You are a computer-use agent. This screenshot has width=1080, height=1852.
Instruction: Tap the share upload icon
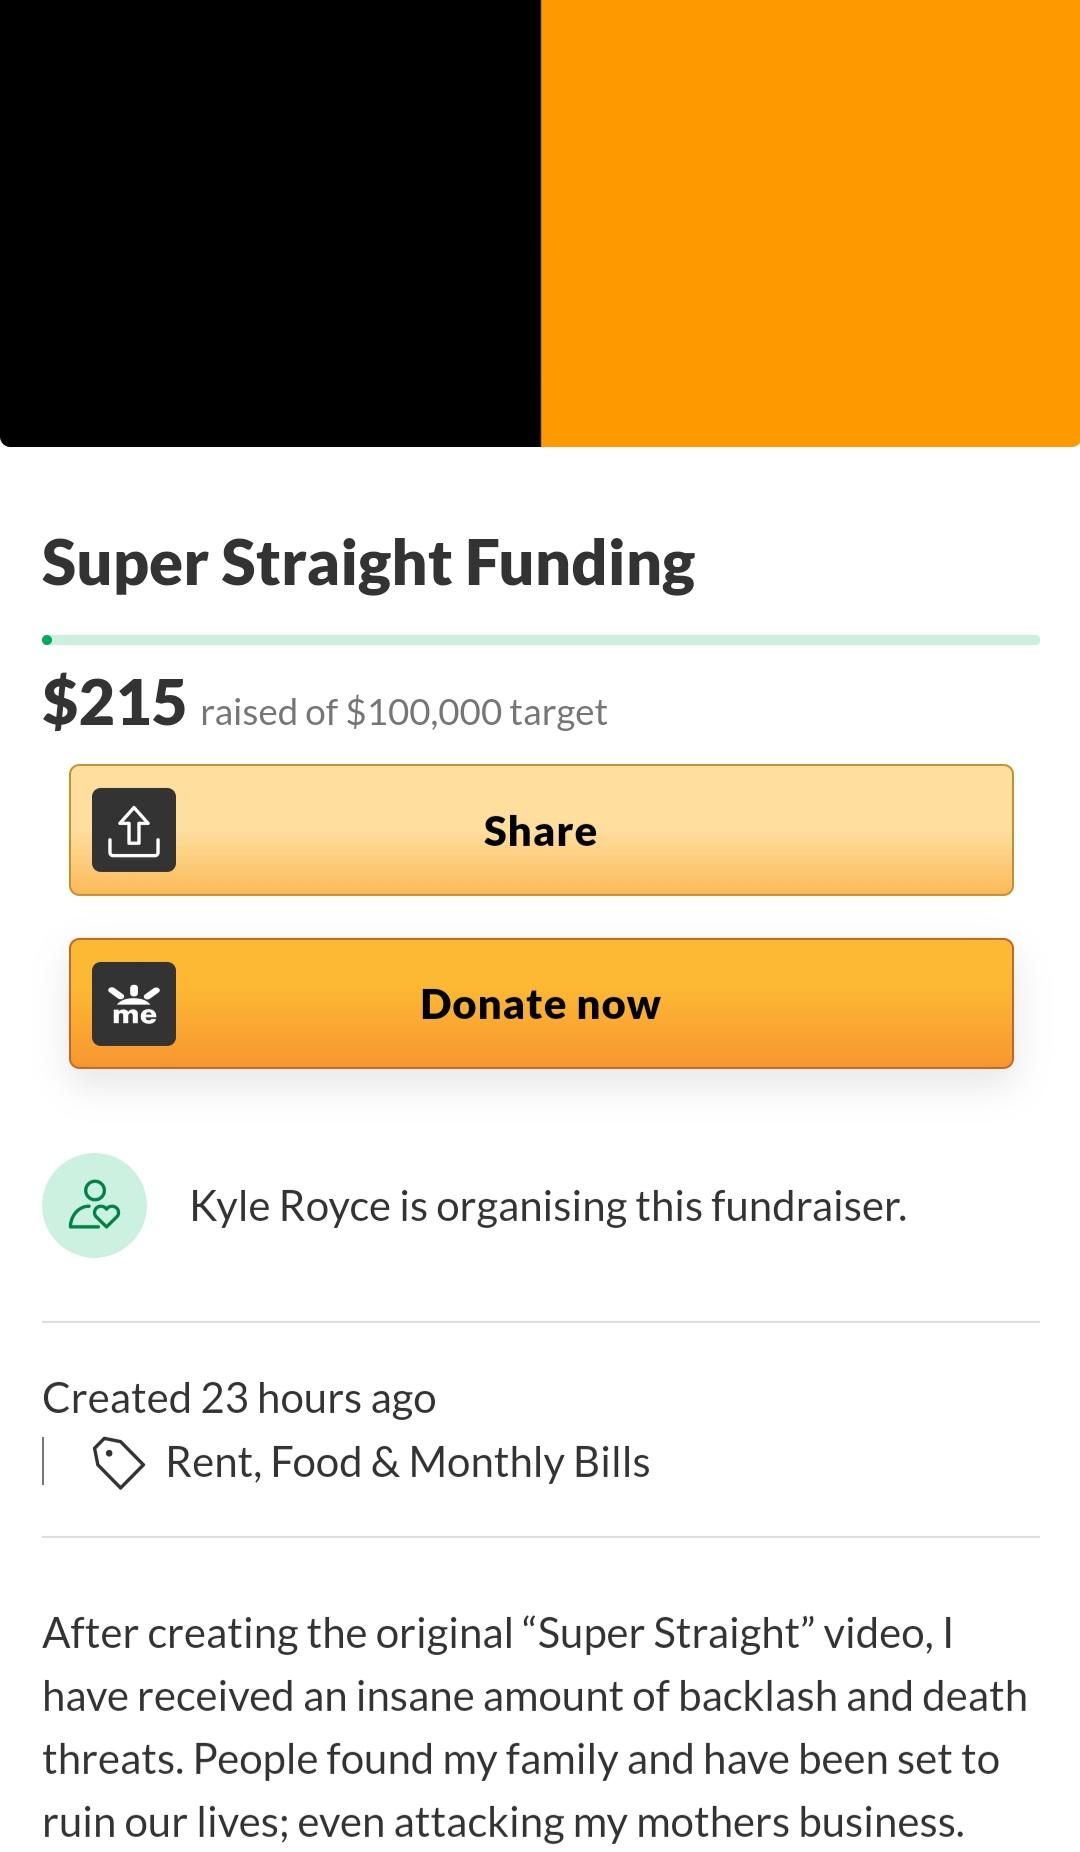point(134,830)
